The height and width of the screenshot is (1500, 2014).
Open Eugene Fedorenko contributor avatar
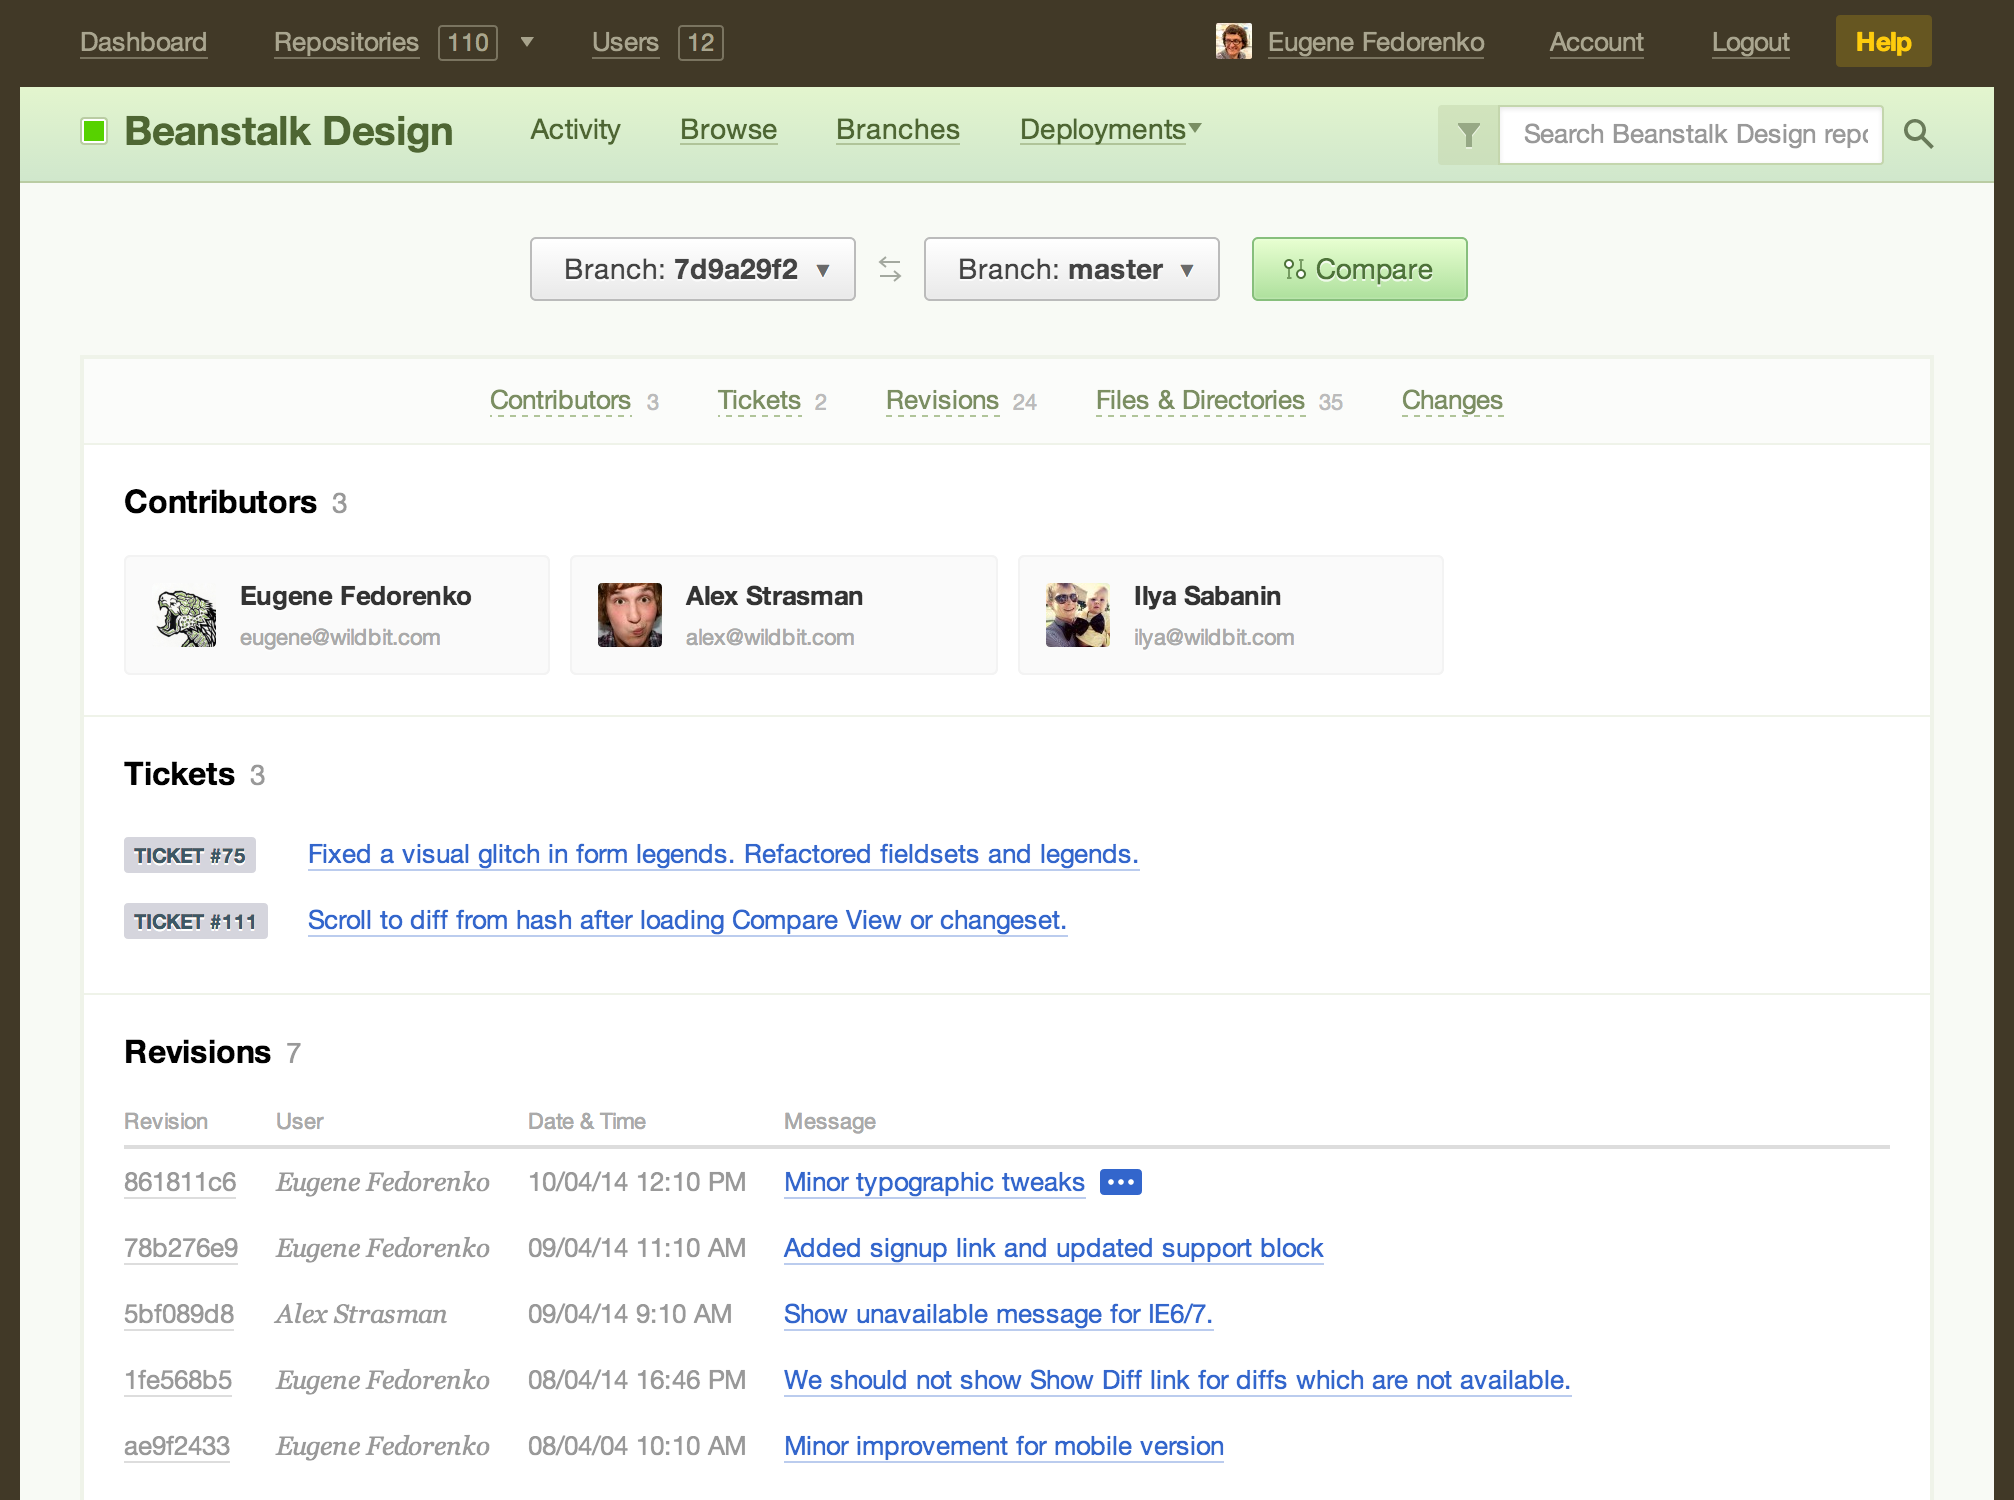(186, 617)
